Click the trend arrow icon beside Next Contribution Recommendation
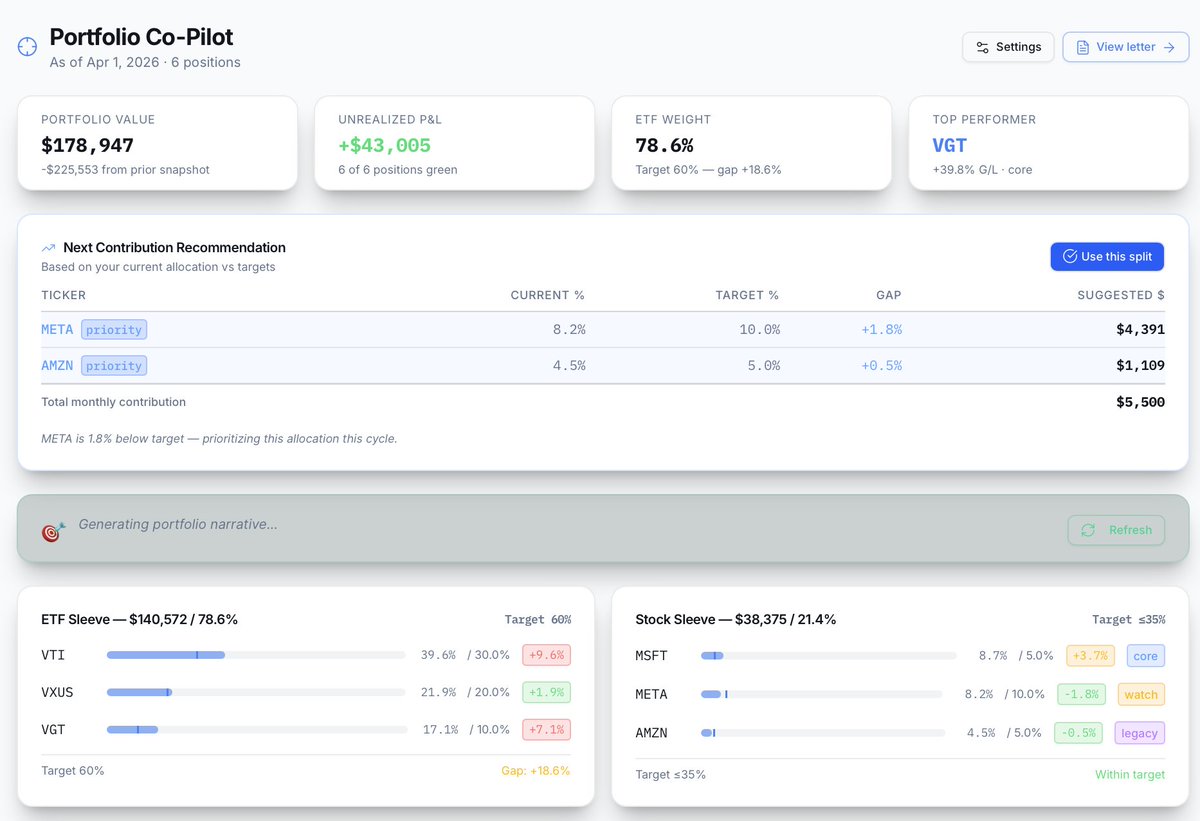 click(48, 248)
